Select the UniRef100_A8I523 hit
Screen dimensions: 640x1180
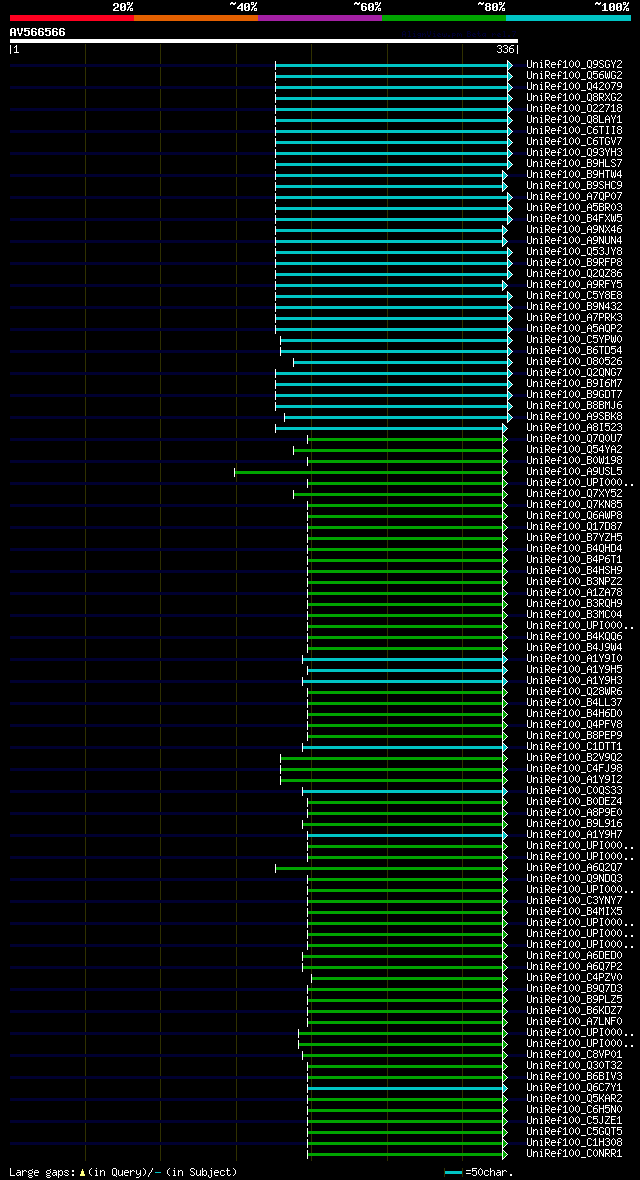pyautogui.click(x=574, y=427)
